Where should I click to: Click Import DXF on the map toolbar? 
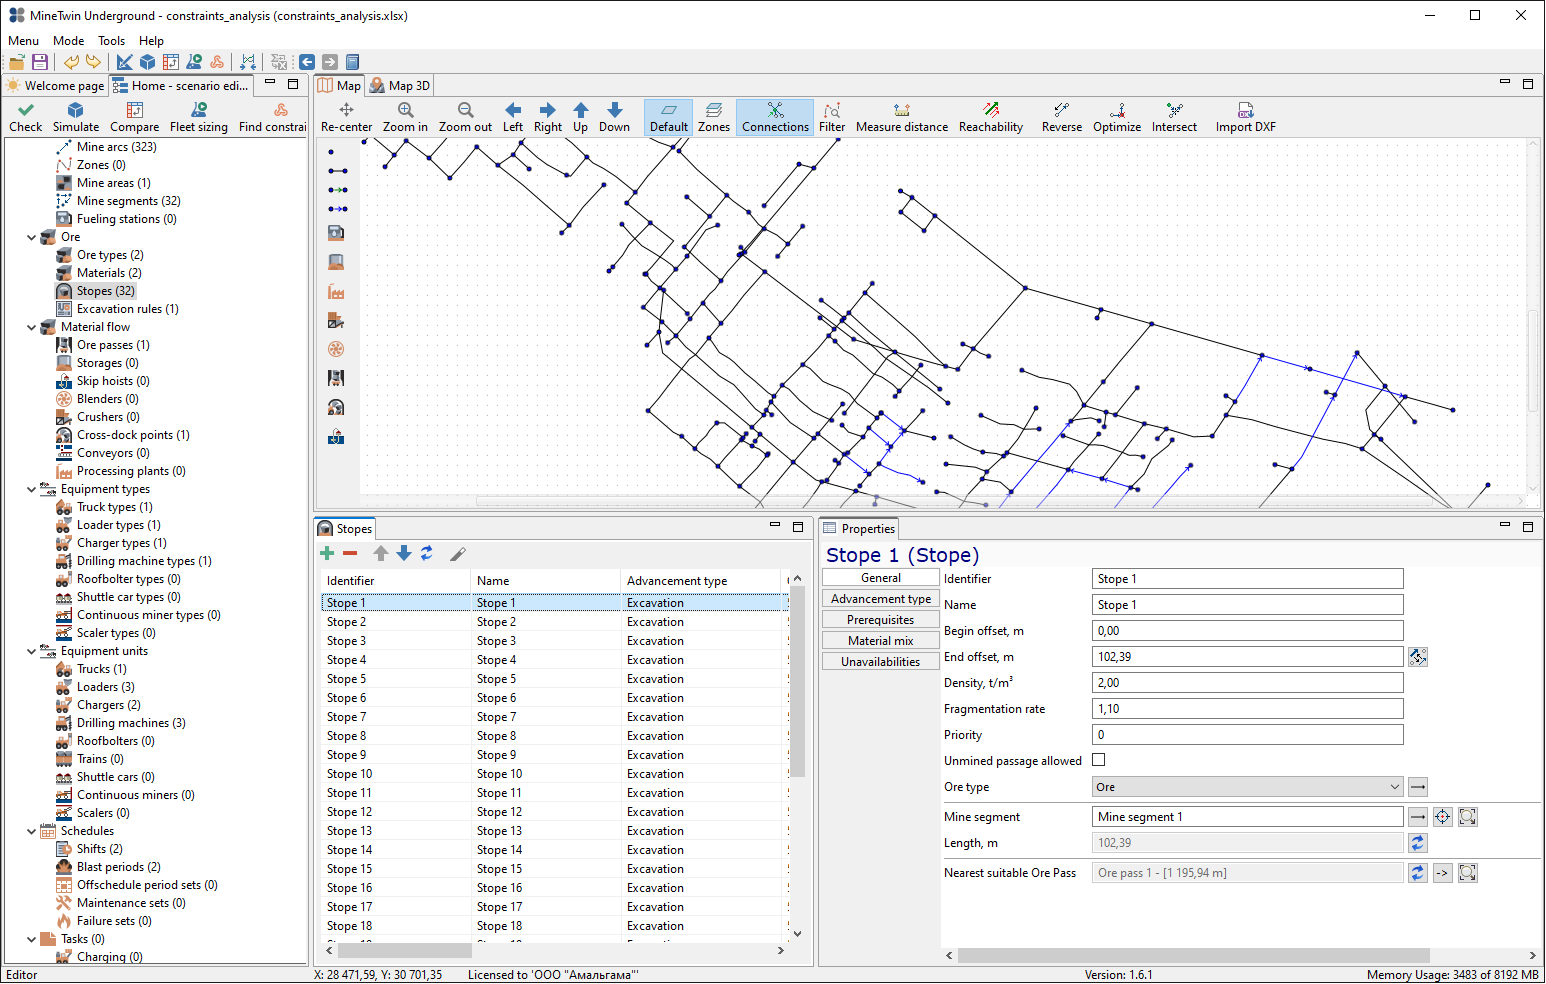coord(1246,117)
